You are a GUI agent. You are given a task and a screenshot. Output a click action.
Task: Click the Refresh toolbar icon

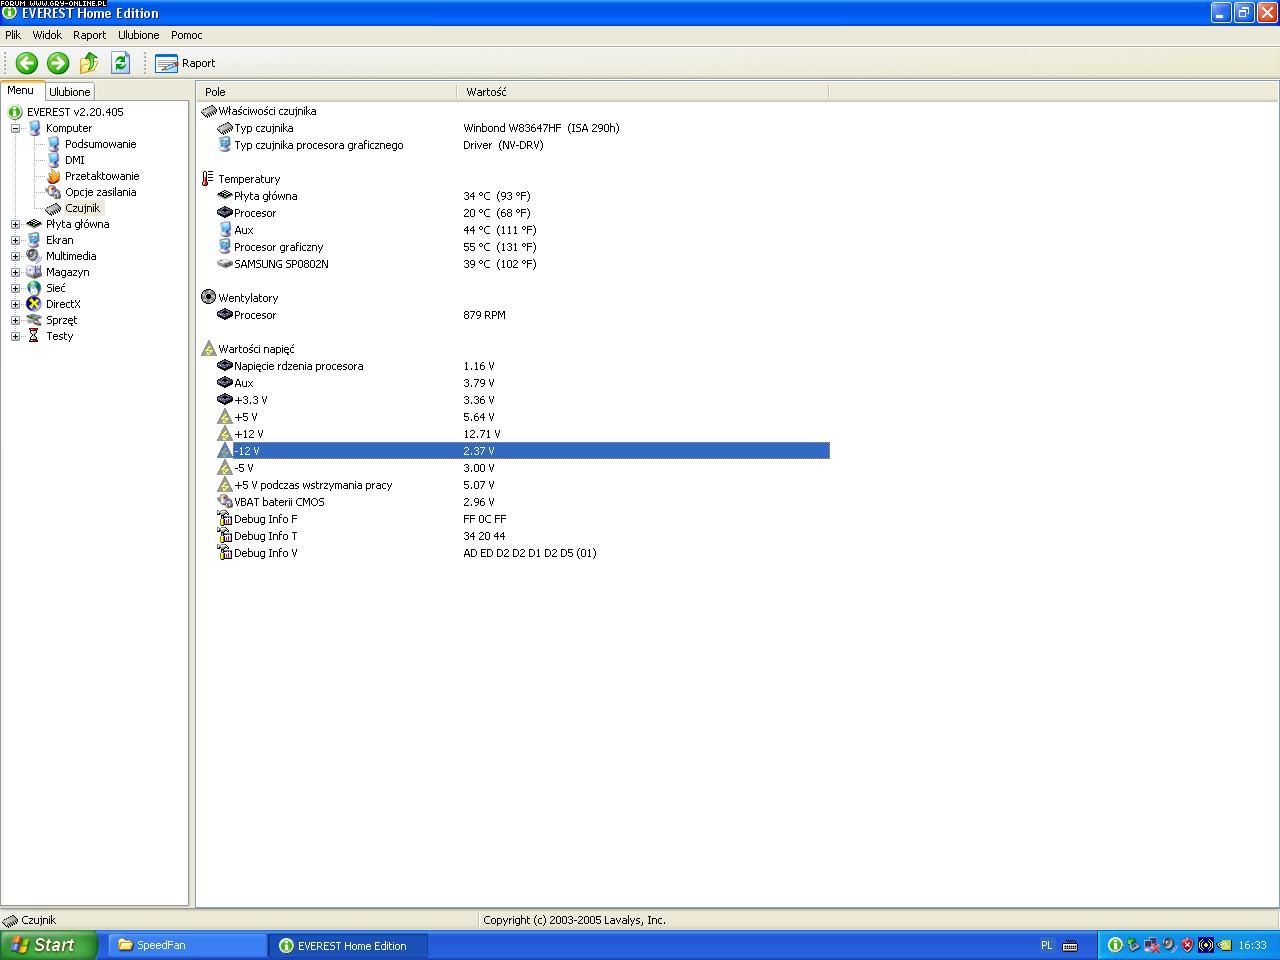(x=120, y=63)
